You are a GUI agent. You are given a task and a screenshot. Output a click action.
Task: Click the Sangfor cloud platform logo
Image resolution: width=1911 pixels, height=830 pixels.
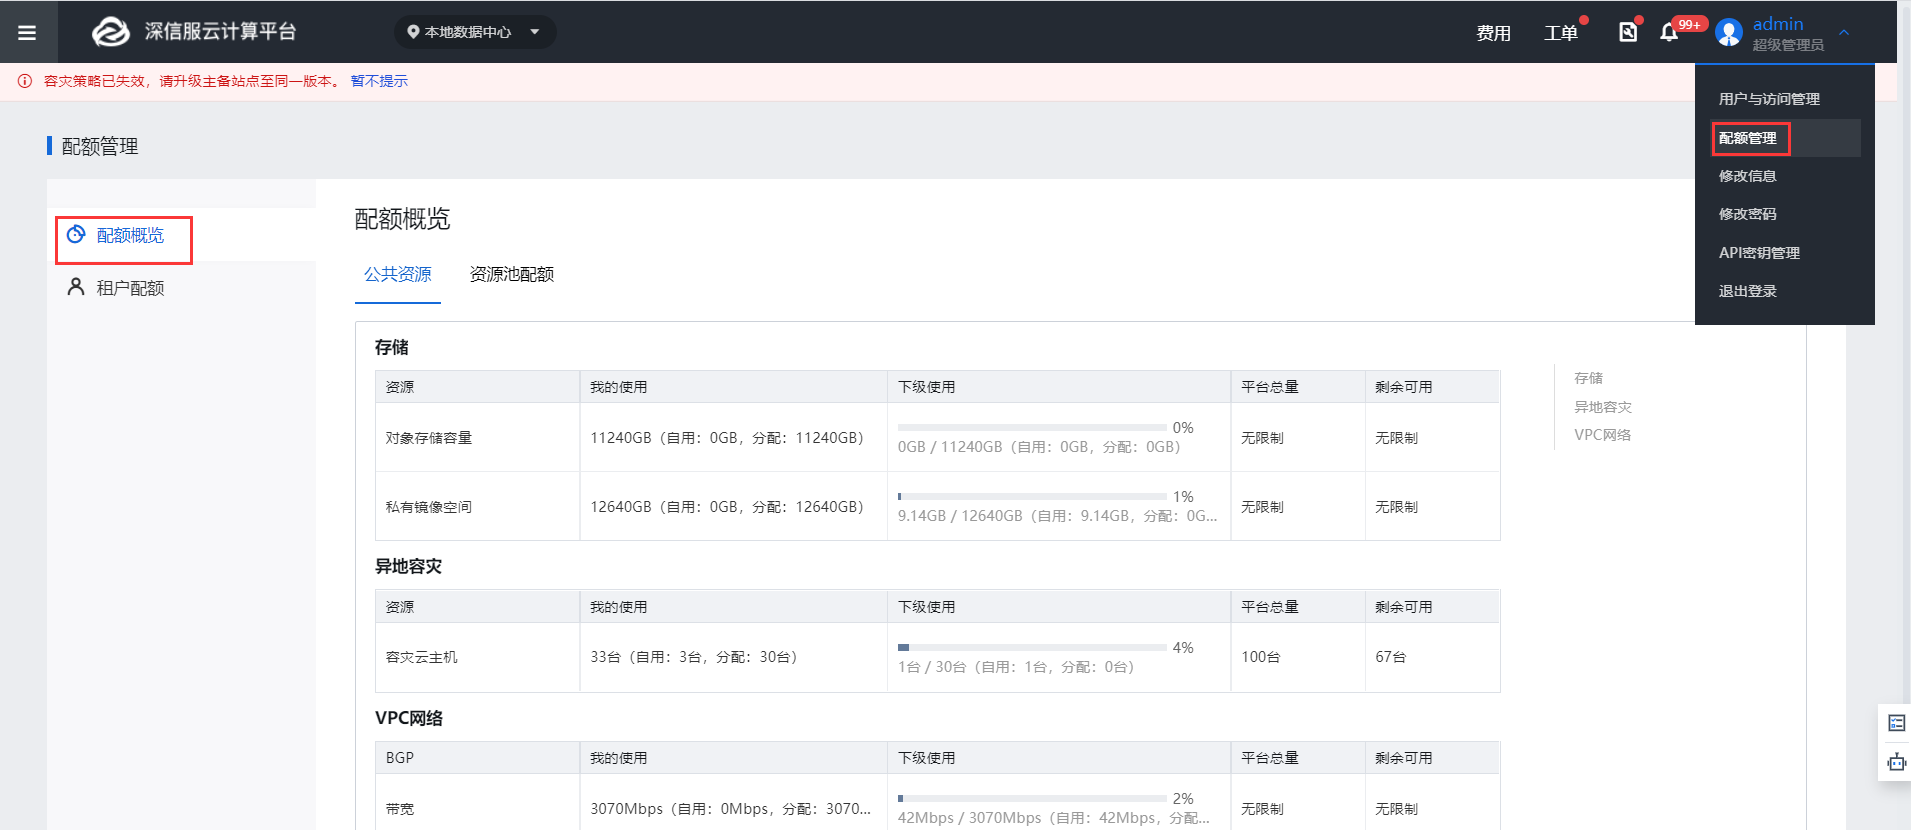point(111,32)
